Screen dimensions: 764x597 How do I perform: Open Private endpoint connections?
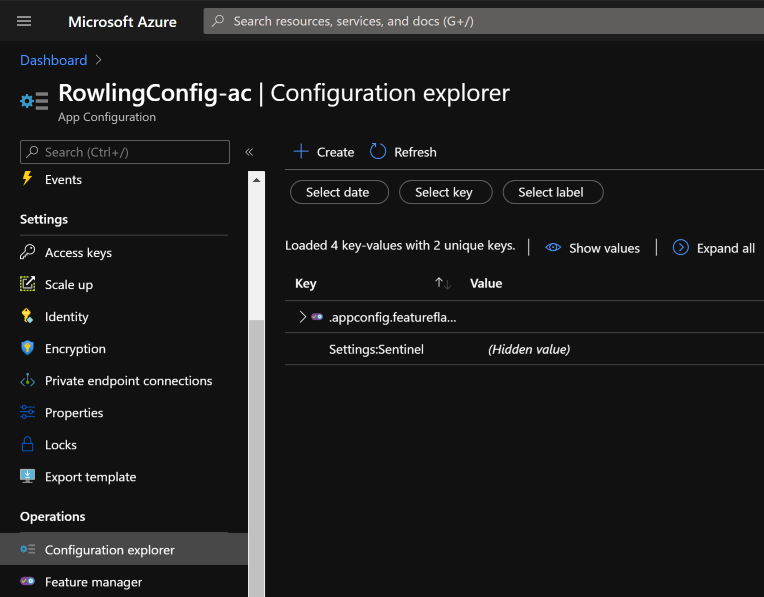point(129,381)
